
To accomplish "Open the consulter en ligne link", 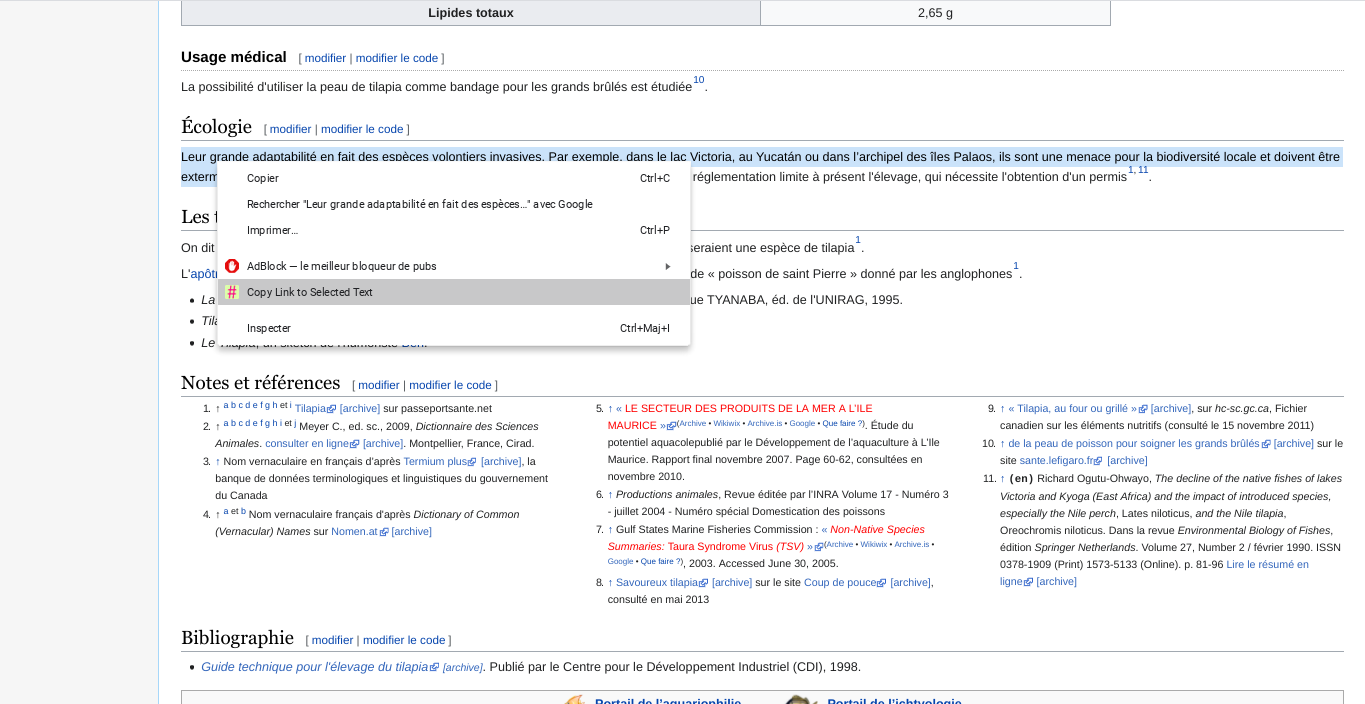I will (x=312, y=443).
